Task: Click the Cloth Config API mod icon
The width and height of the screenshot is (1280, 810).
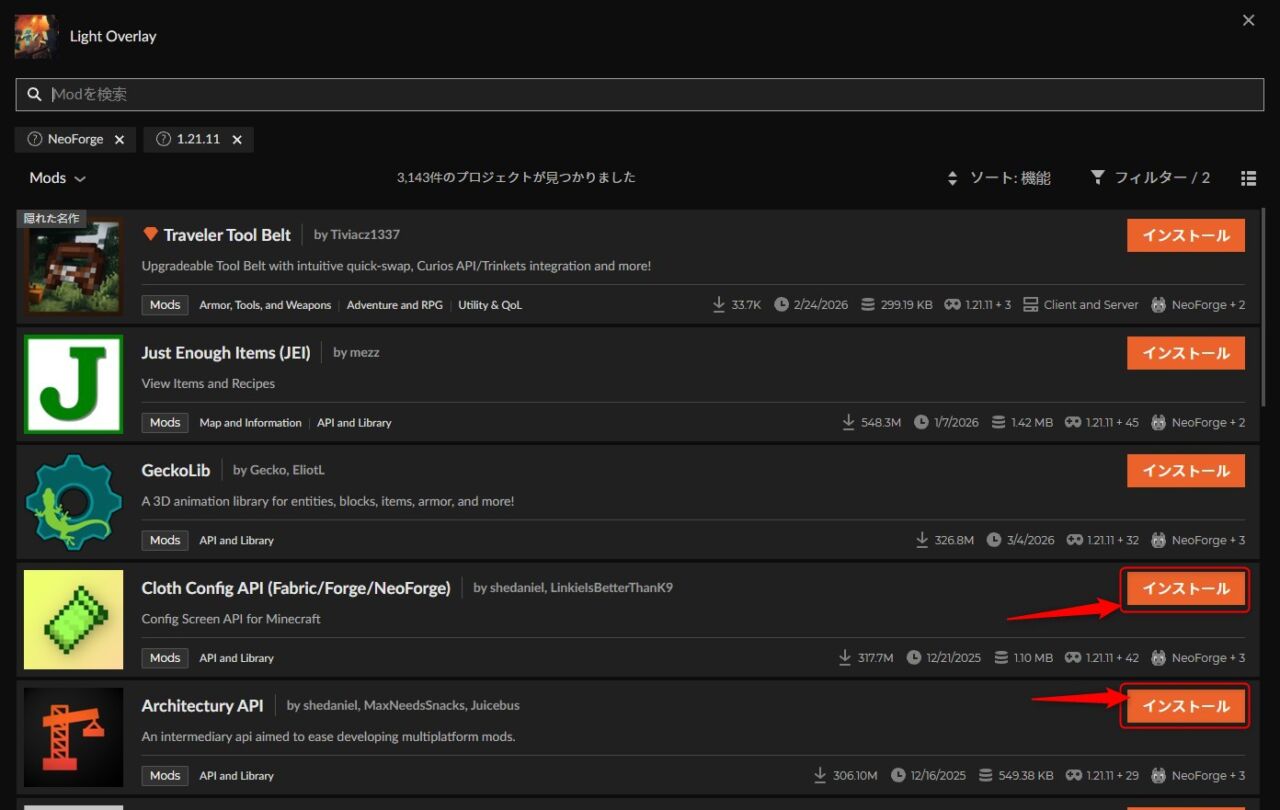Action: 73,619
